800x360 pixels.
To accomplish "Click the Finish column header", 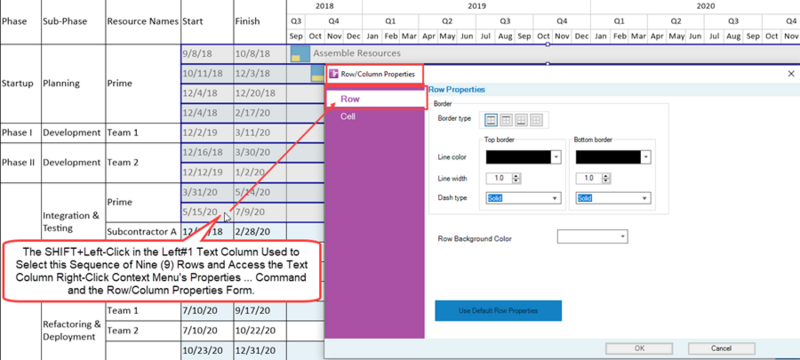I will [260, 22].
